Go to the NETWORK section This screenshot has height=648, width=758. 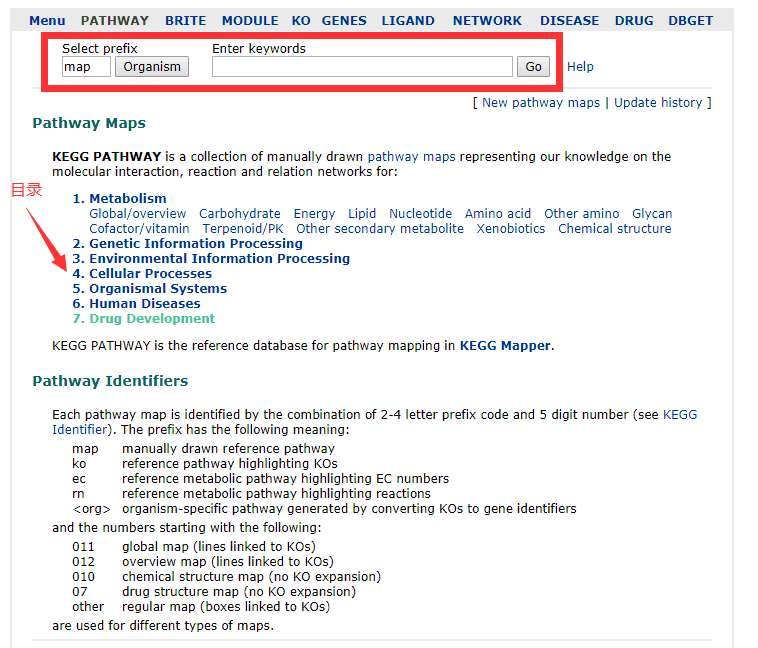[x=487, y=20]
